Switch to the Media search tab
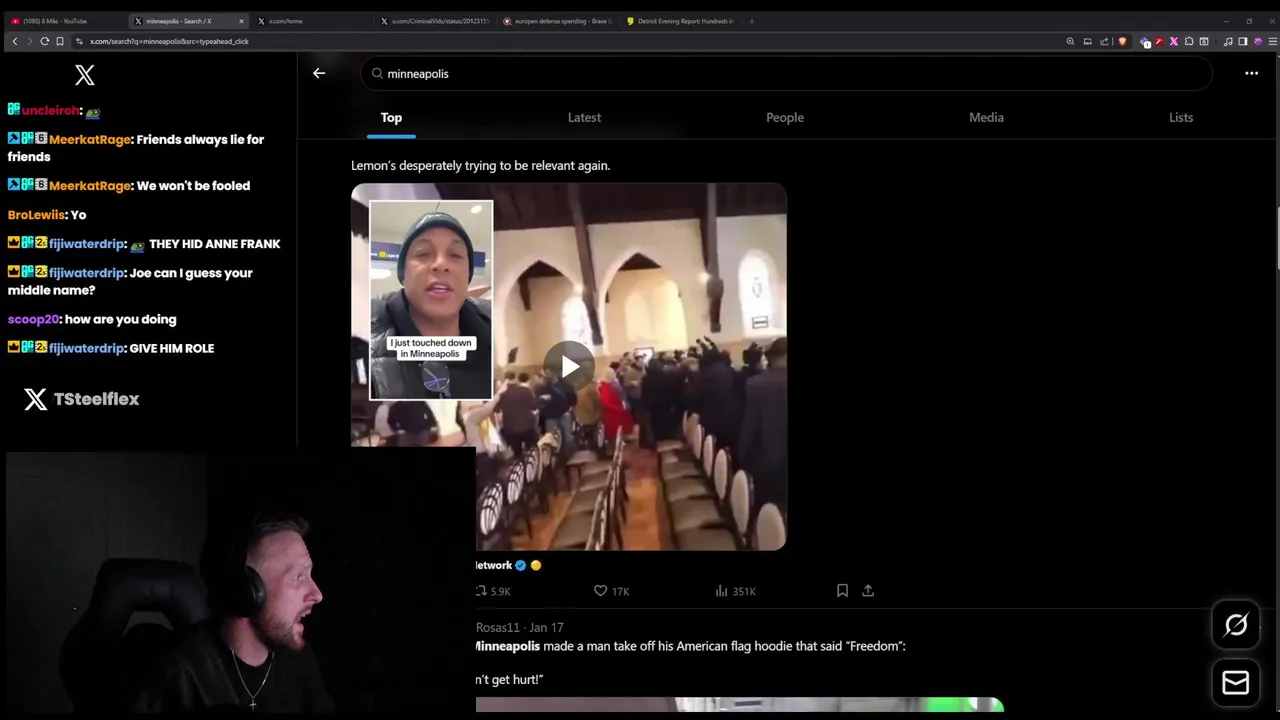Screen dimensions: 1280x720 [986, 118]
